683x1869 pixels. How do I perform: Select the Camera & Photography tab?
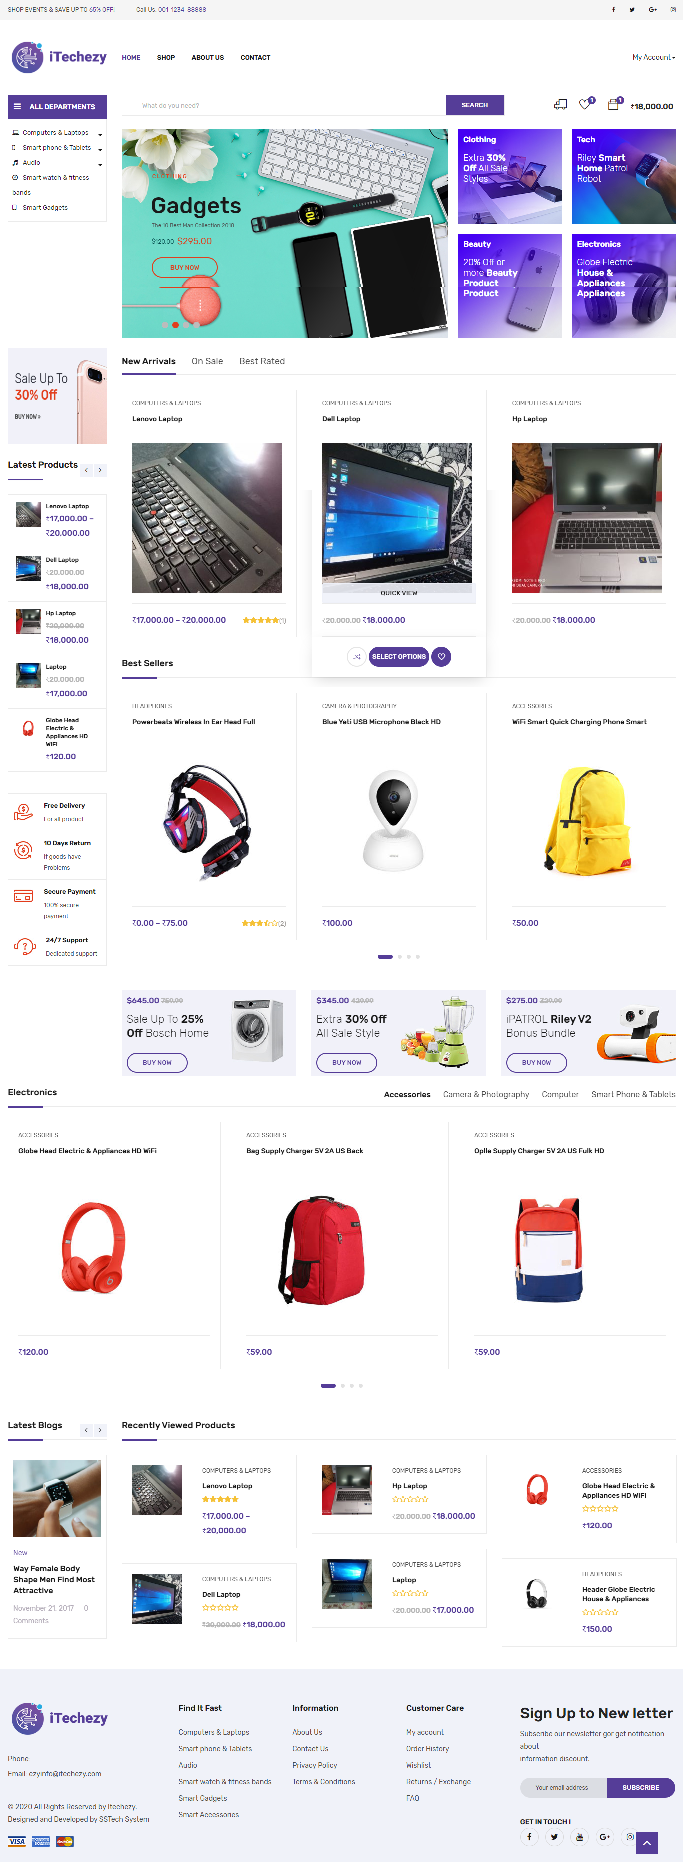pyautogui.click(x=486, y=1094)
